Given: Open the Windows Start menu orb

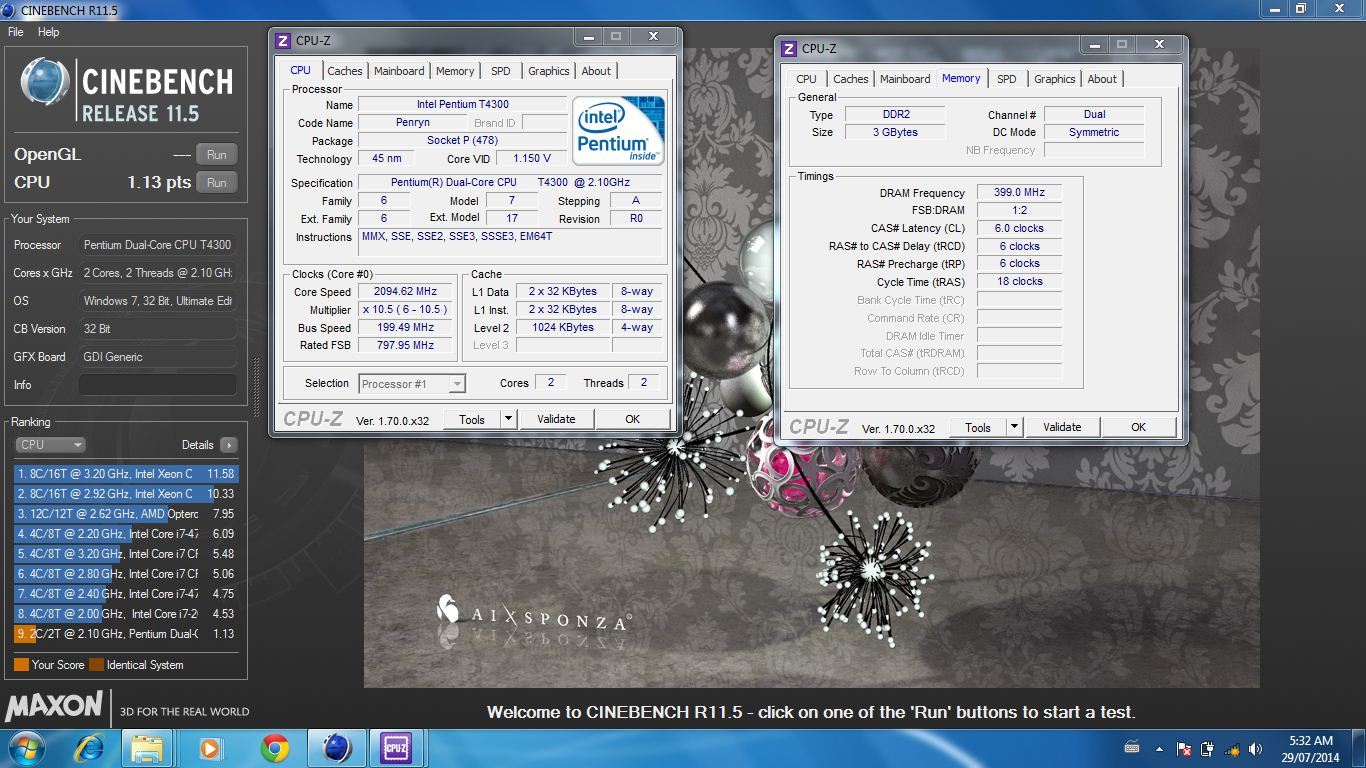Looking at the screenshot, I should point(25,748).
